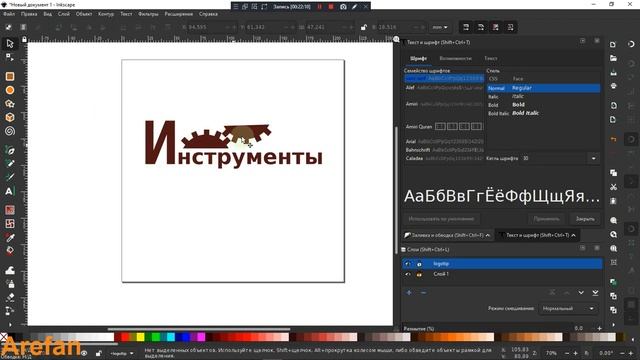
Task: Select the Star and polygon tool
Action: [10, 104]
